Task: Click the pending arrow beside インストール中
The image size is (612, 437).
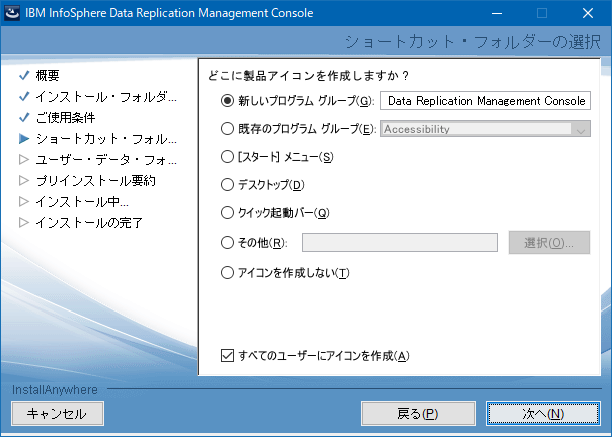Action: click(24, 201)
